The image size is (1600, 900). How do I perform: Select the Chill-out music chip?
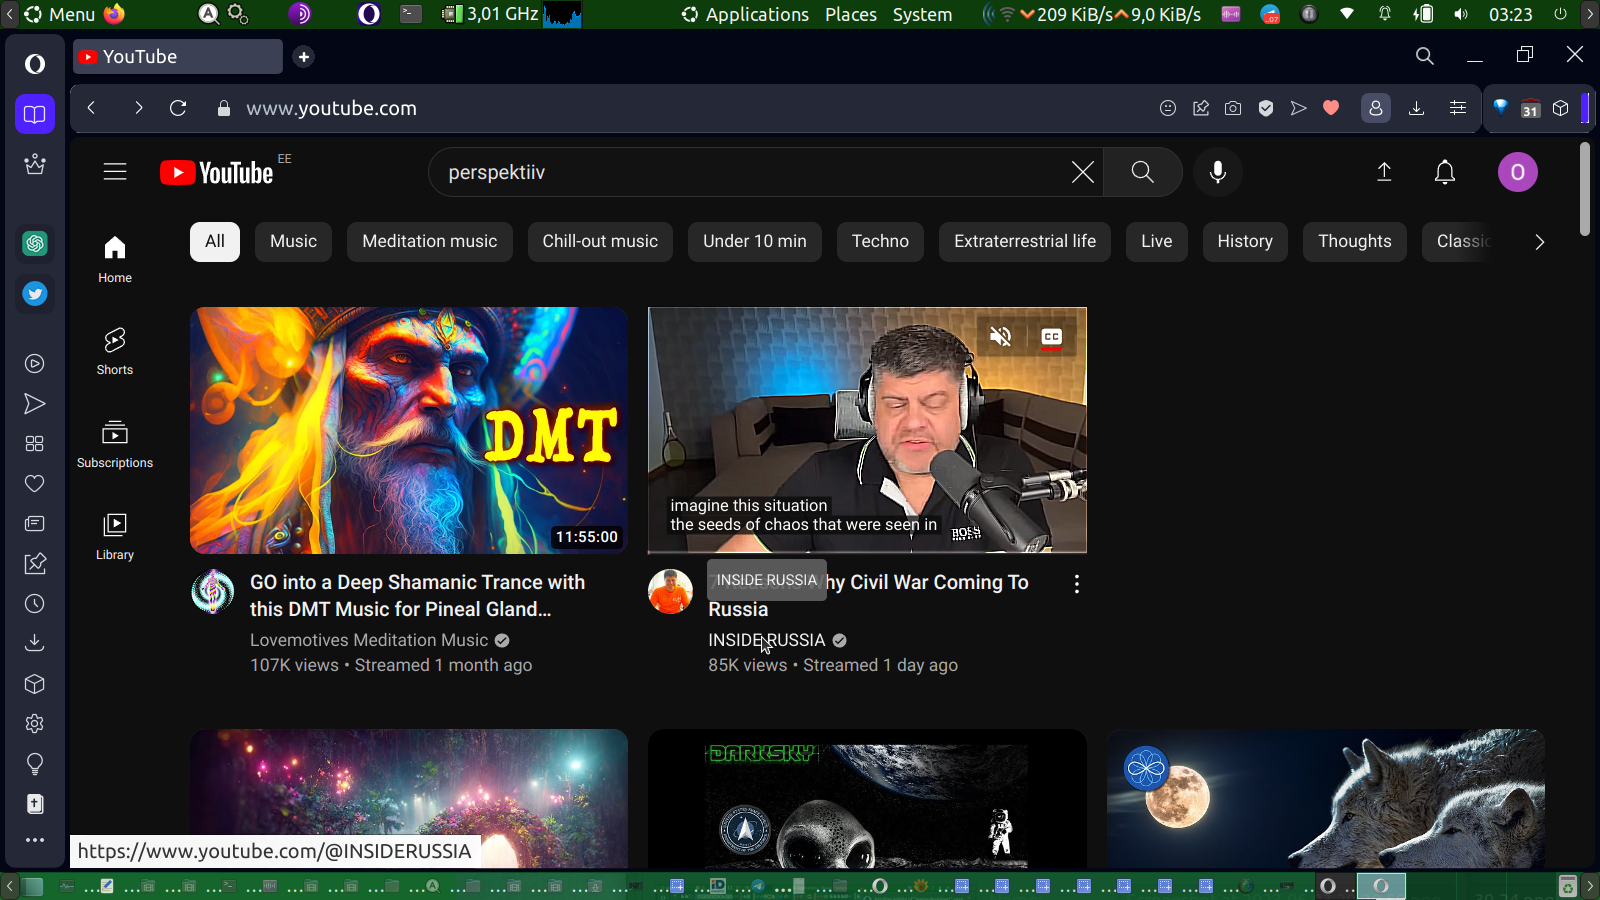(x=600, y=242)
